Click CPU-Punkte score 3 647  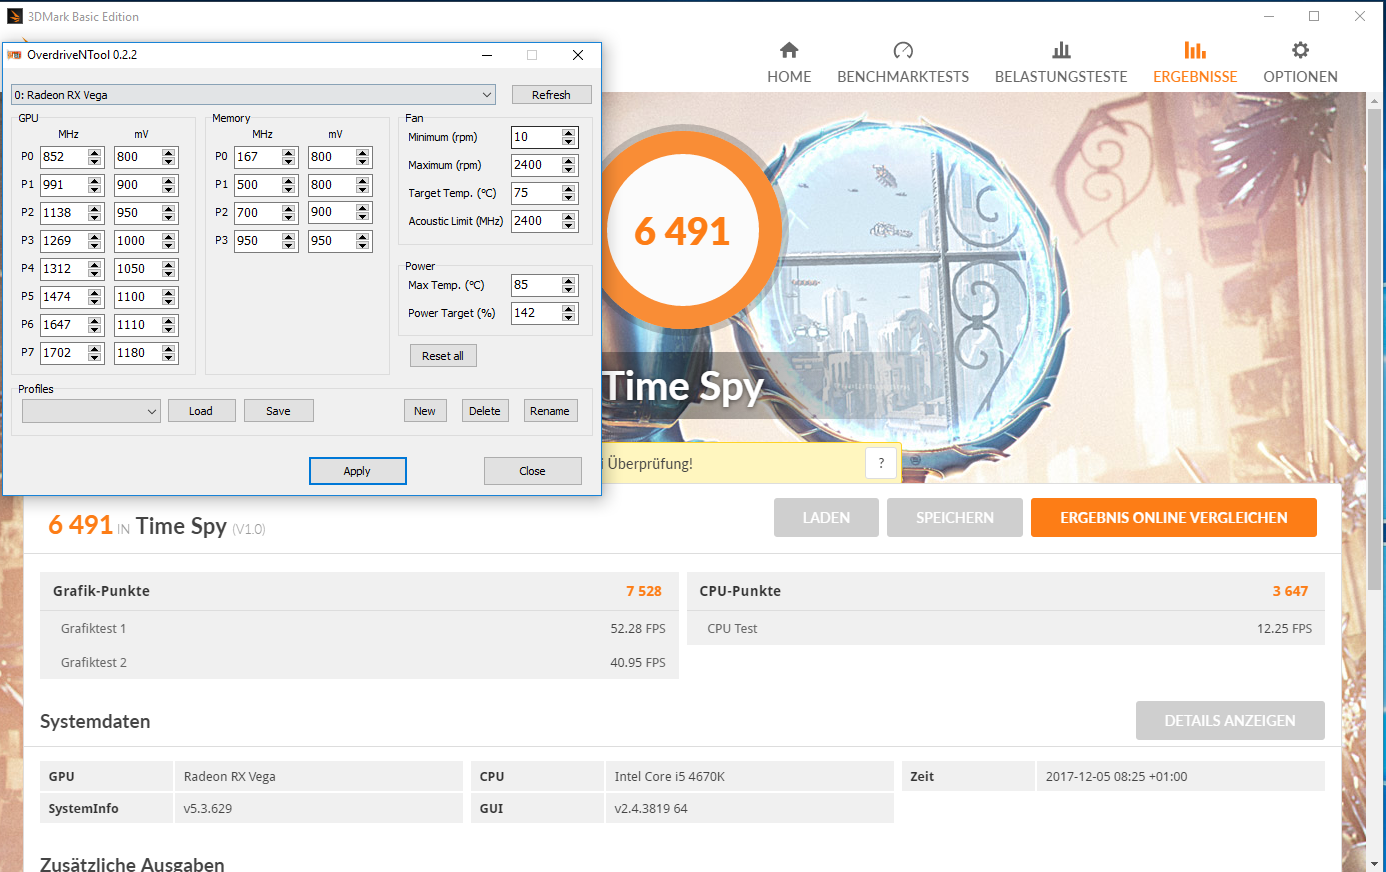click(1290, 591)
